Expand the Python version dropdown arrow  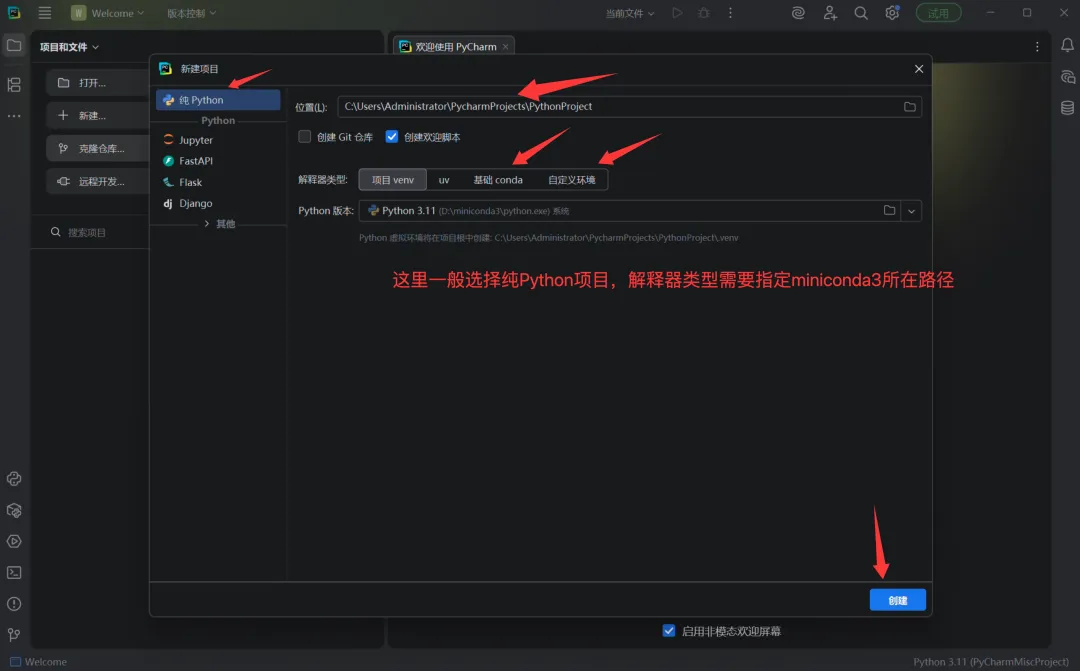911,211
